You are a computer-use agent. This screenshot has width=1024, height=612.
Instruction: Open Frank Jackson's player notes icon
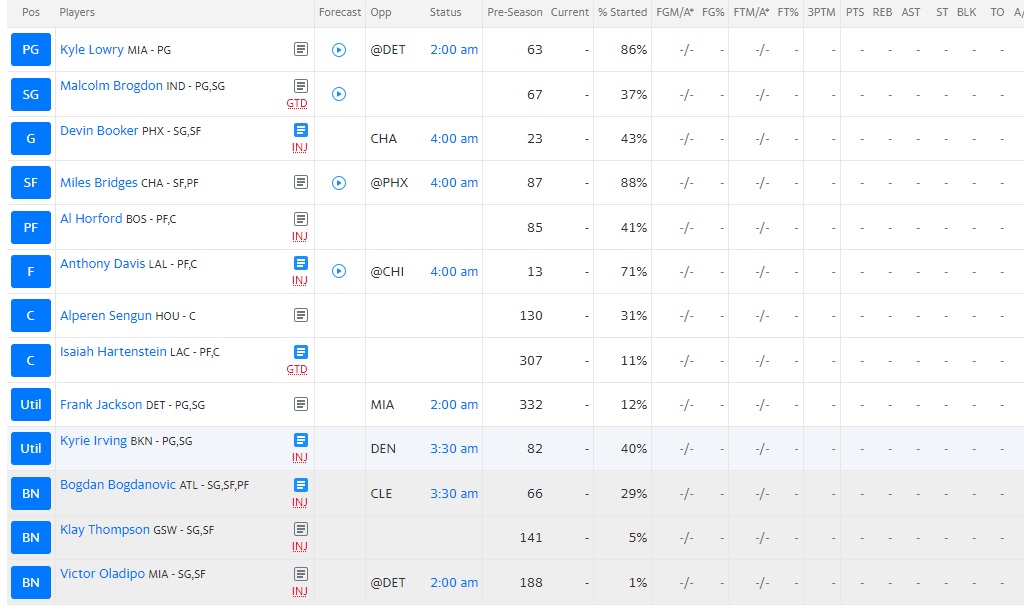tap(300, 404)
